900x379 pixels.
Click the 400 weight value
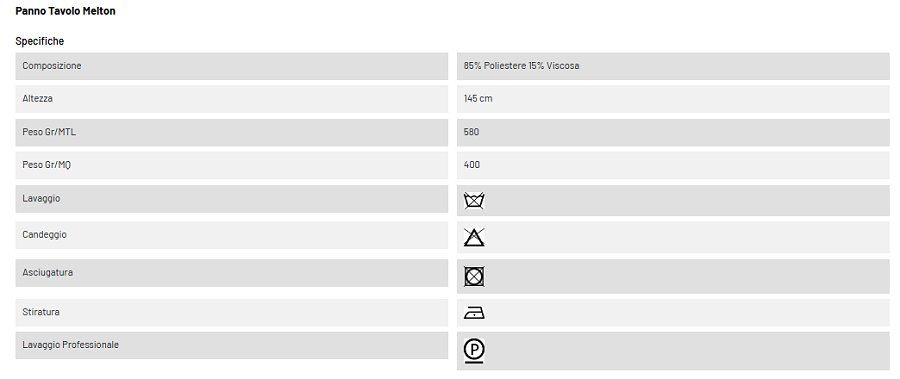472,165
